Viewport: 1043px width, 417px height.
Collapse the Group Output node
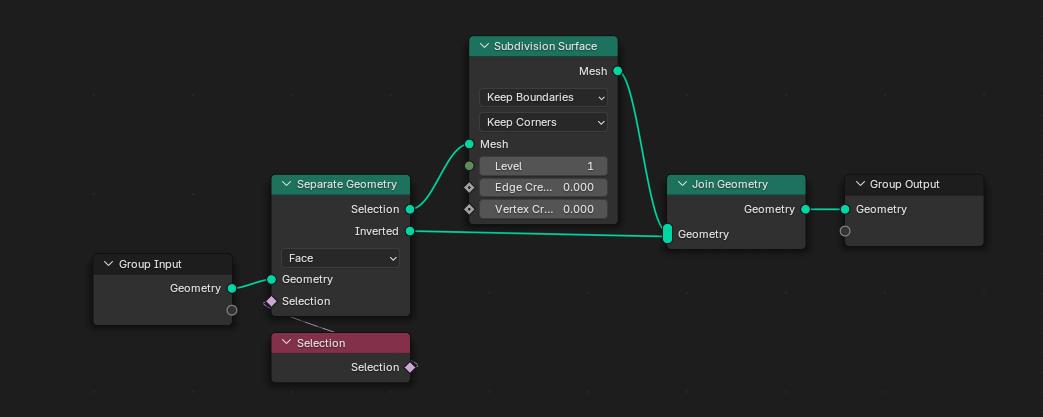pos(860,184)
